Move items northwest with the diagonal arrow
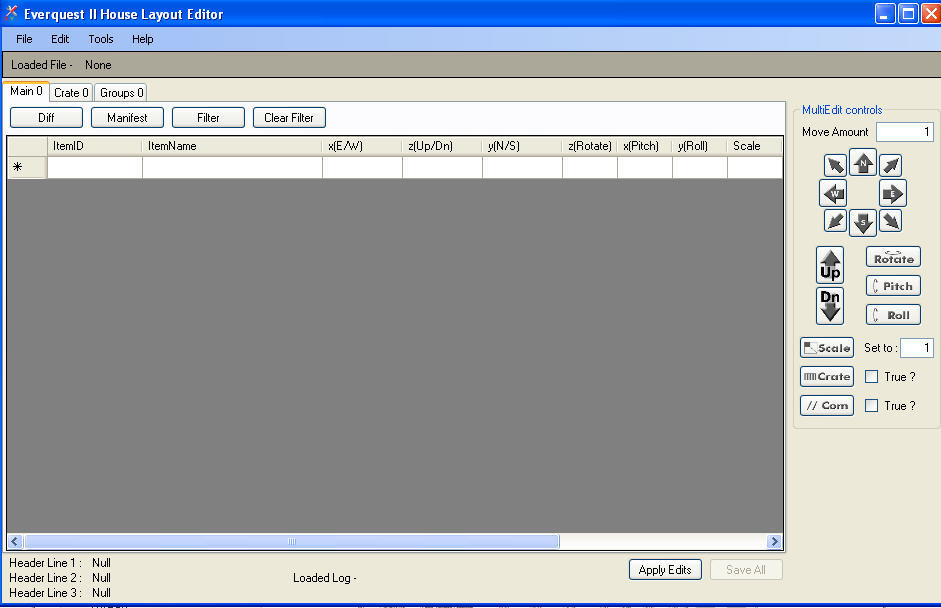The width and height of the screenshot is (941, 608). pyautogui.click(x=835, y=165)
